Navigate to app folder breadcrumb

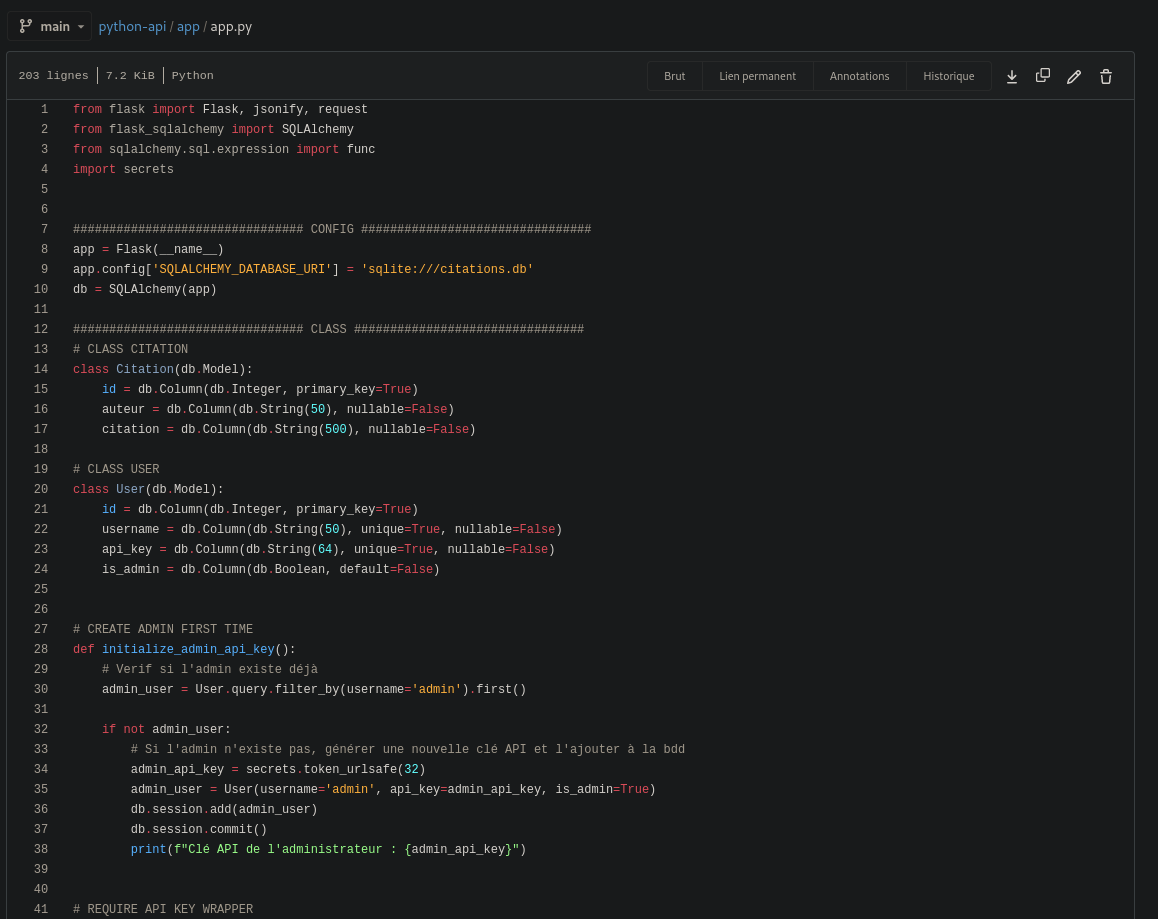tap(188, 26)
